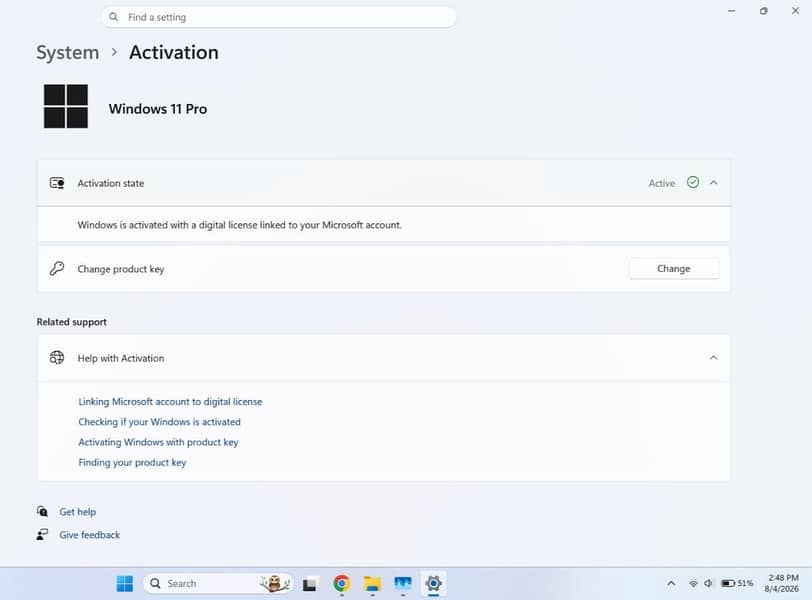Image resolution: width=812 pixels, height=600 pixels.
Task: Open Finding your product key link
Action: pos(132,462)
